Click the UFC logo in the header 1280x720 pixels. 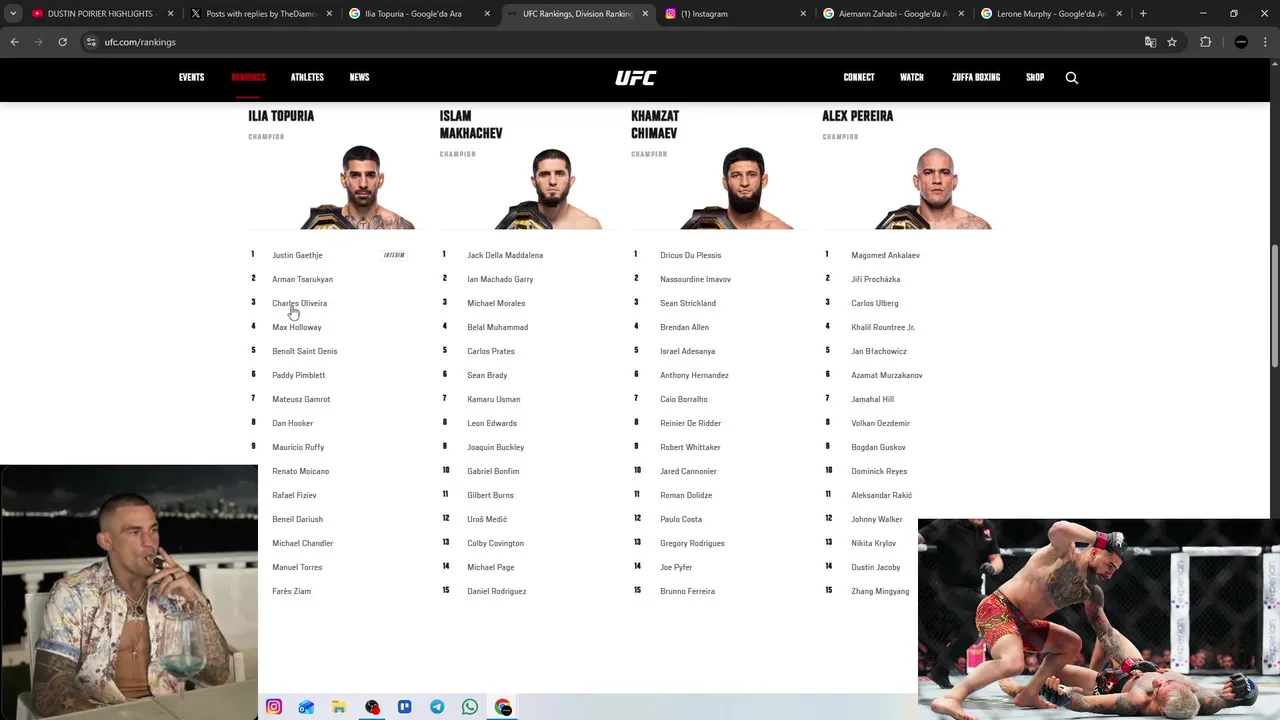pos(635,78)
